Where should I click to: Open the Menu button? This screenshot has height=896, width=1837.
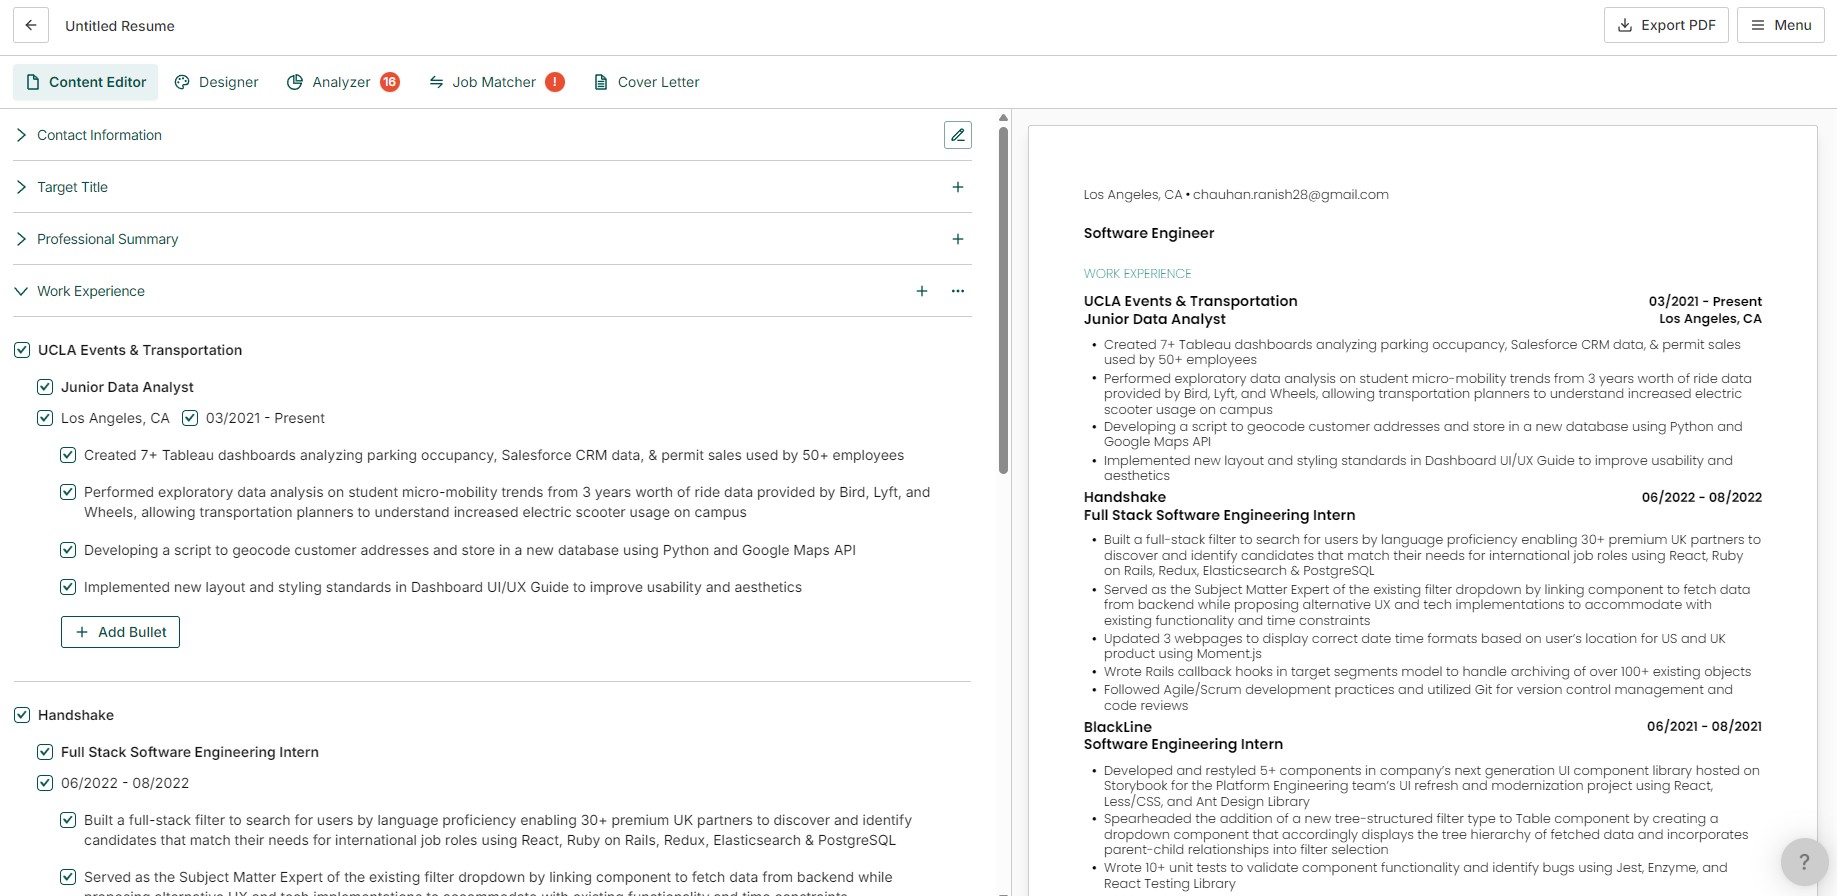point(1781,25)
